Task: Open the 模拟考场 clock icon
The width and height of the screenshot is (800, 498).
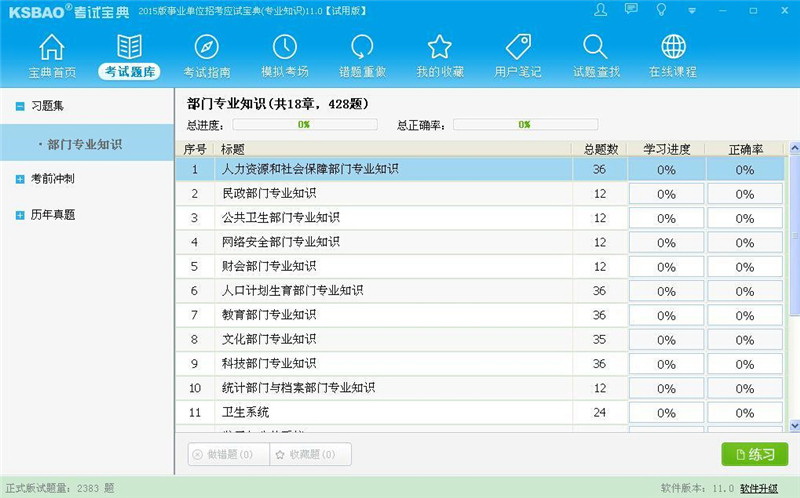Action: coord(285,47)
